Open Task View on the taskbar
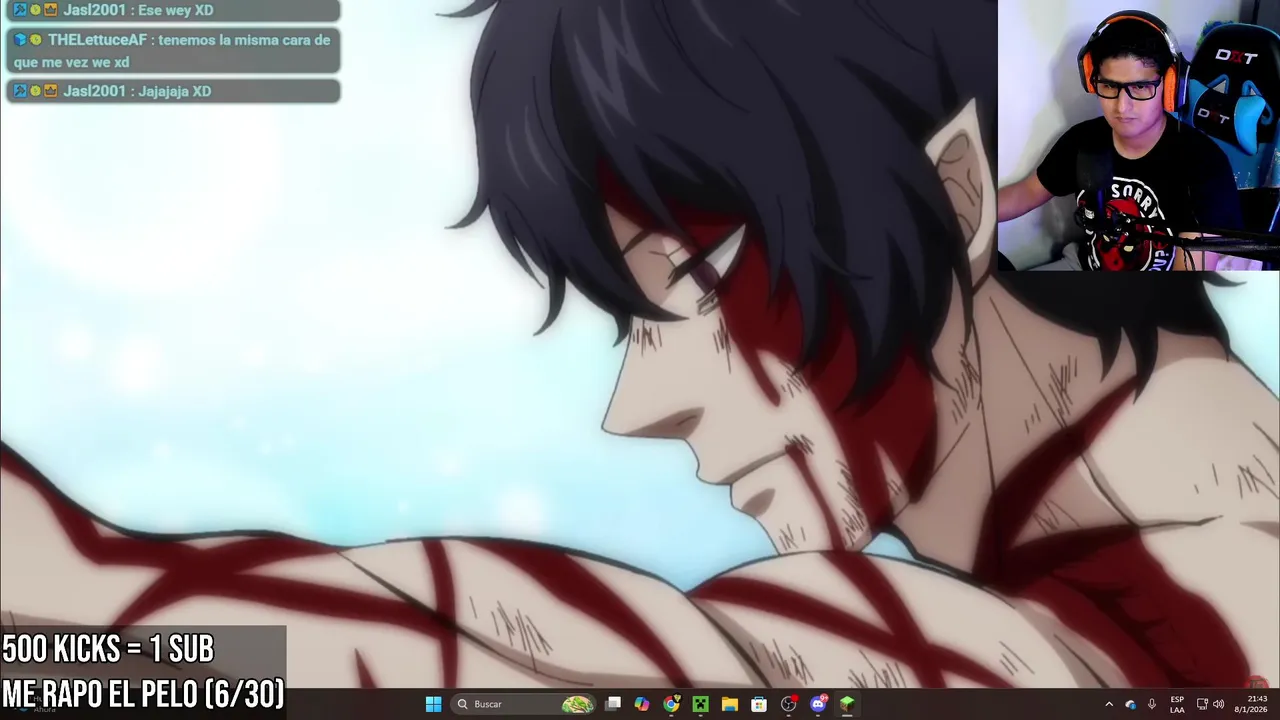The height and width of the screenshot is (720, 1280). tap(613, 704)
